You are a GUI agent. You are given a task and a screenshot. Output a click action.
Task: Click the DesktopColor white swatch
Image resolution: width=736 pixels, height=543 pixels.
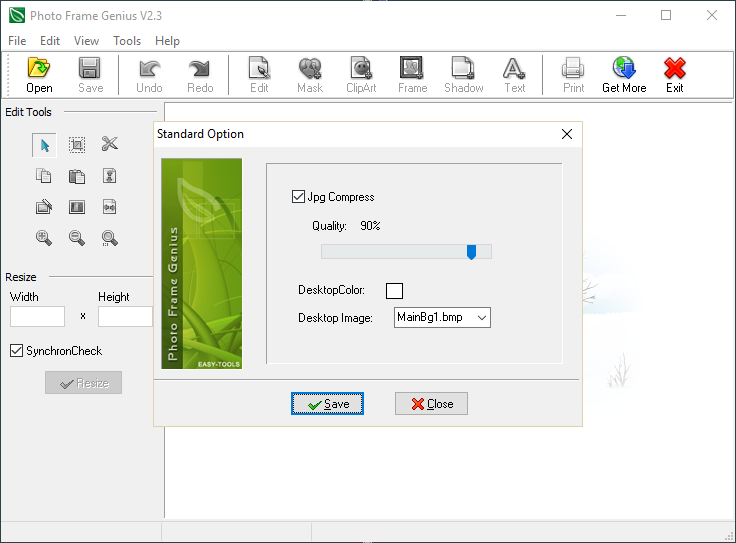tap(394, 291)
